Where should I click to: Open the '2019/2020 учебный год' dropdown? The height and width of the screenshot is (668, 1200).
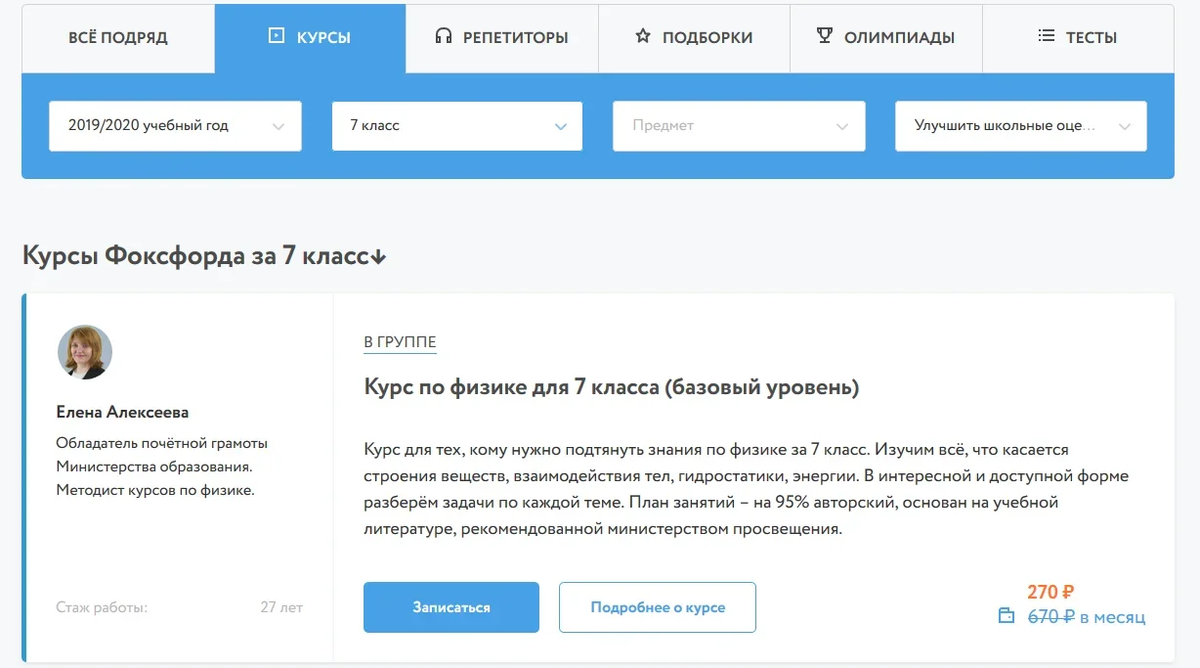click(175, 126)
